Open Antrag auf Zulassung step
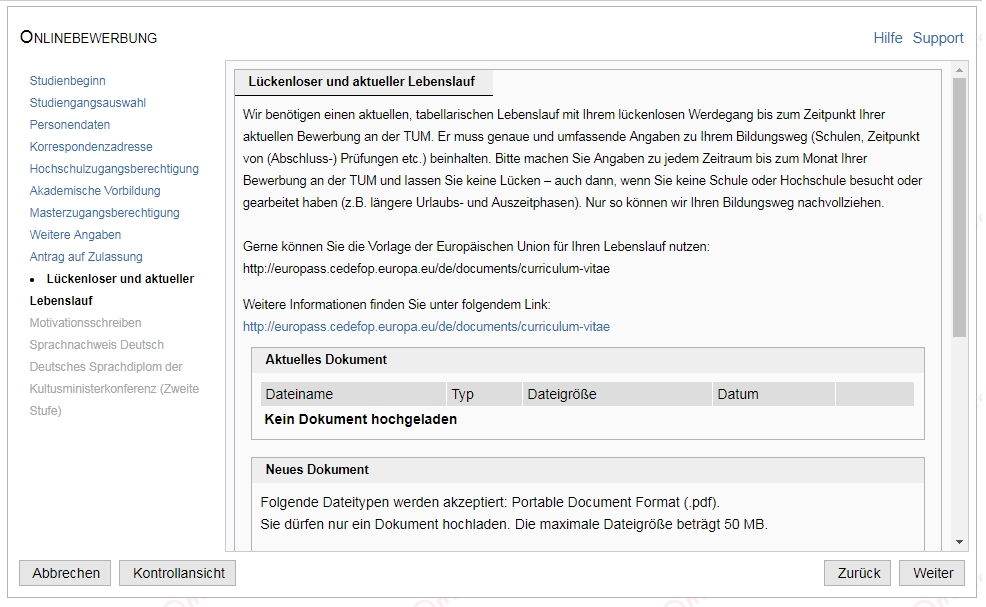Screen dimensions: 986x607 86,257
